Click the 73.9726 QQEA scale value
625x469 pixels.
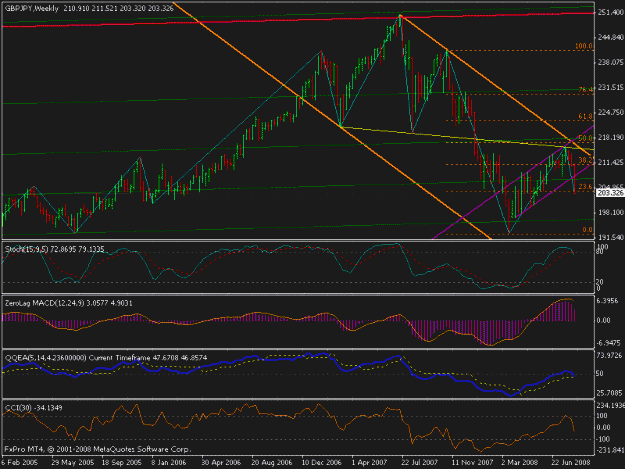pos(609,355)
